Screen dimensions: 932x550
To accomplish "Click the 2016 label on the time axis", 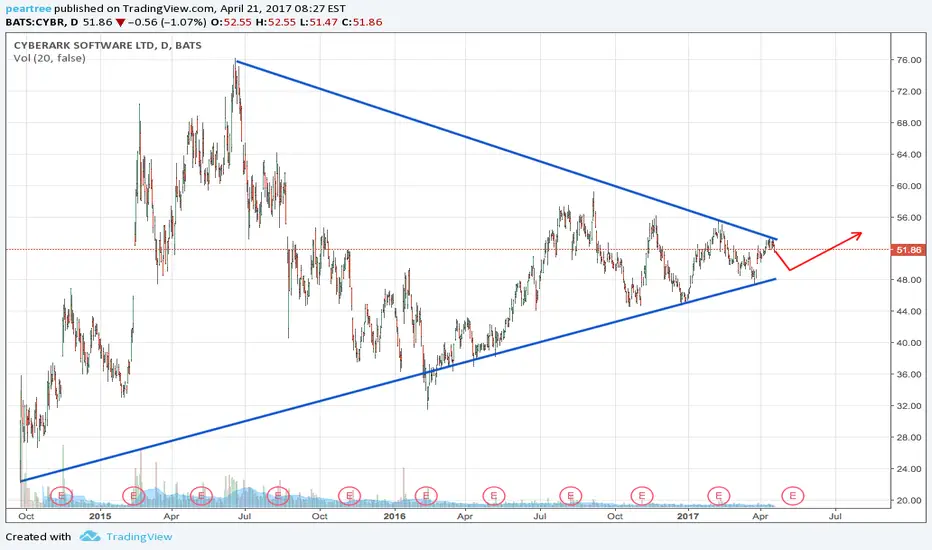I will [x=395, y=516].
